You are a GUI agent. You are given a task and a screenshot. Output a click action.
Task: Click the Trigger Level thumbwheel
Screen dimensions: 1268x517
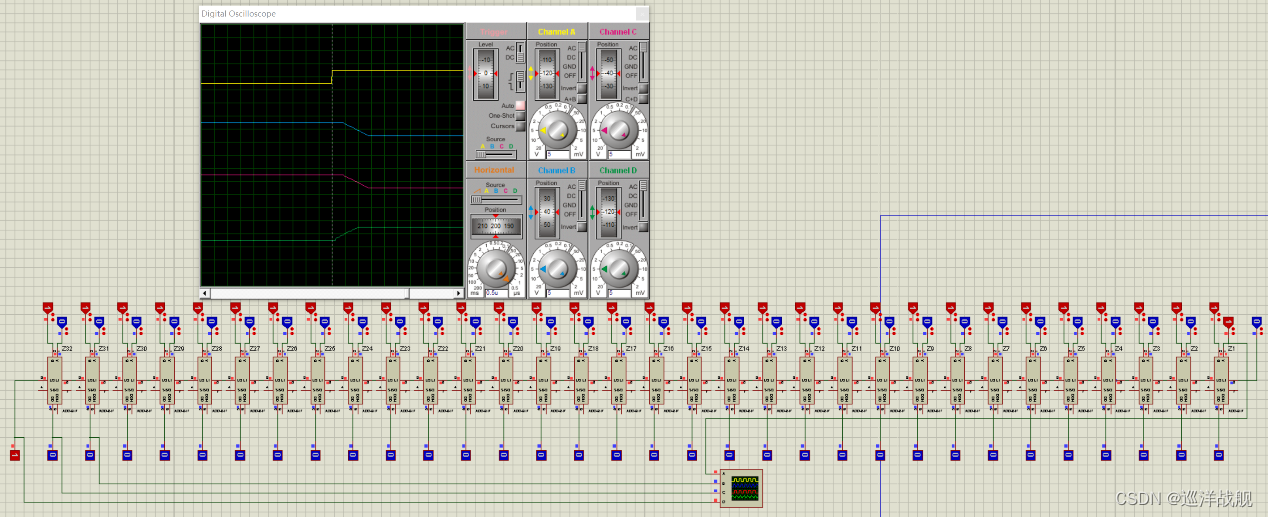point(486,74)
